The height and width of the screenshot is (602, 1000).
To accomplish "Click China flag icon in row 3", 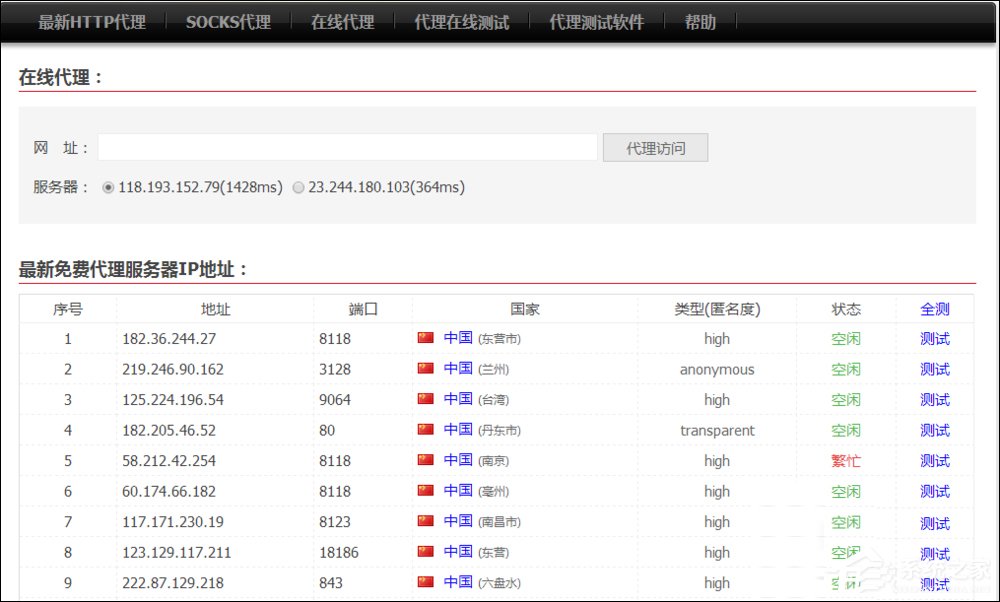I will coord(426,399).
